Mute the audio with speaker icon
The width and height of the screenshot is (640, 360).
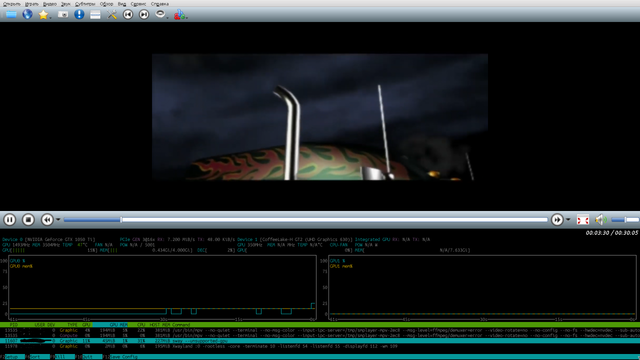tap(600, 220)
